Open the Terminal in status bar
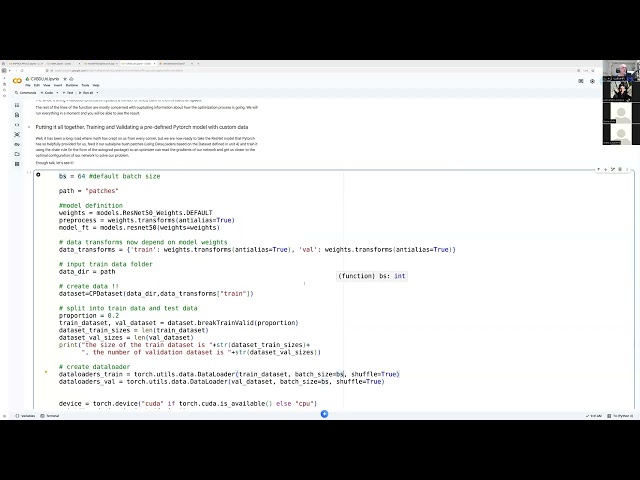This screenshot has width=640, height=480. click(50, 416)
